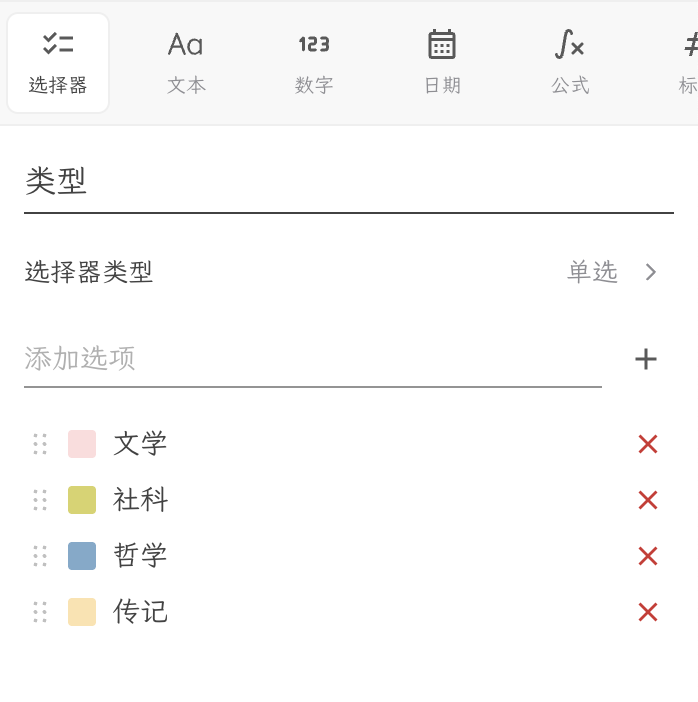The image size is (698, 702).
Task: Pick the 日期 calendar field type
Action: pos(442,63)
